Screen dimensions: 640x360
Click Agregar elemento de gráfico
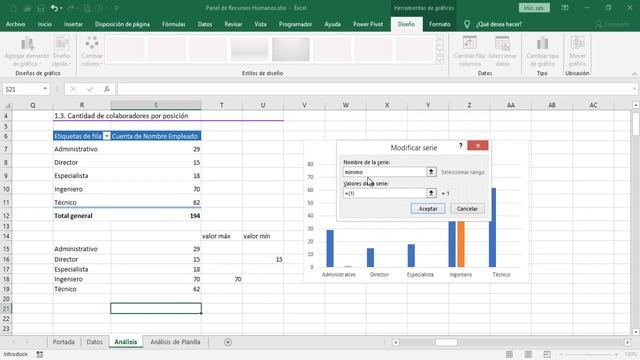coord(27,52)
